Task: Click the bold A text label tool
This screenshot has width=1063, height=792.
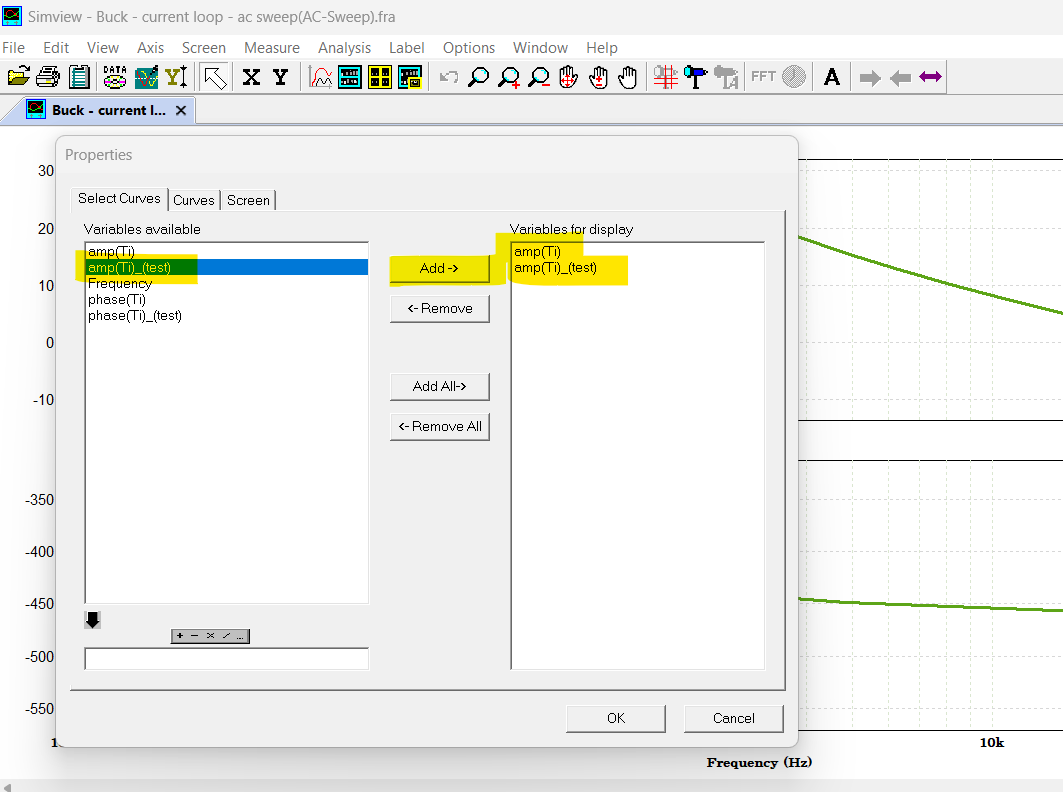Action: [832, 77]
